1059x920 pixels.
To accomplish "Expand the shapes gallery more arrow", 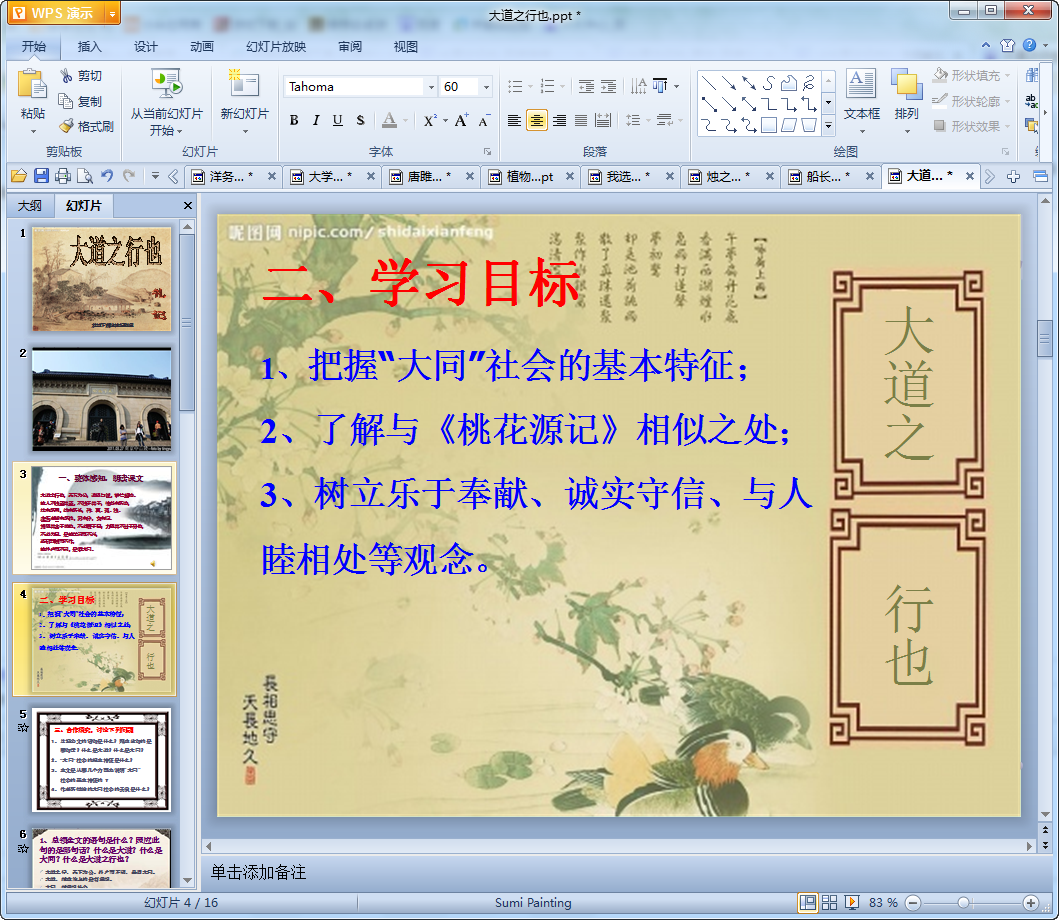I will (829, 126).
